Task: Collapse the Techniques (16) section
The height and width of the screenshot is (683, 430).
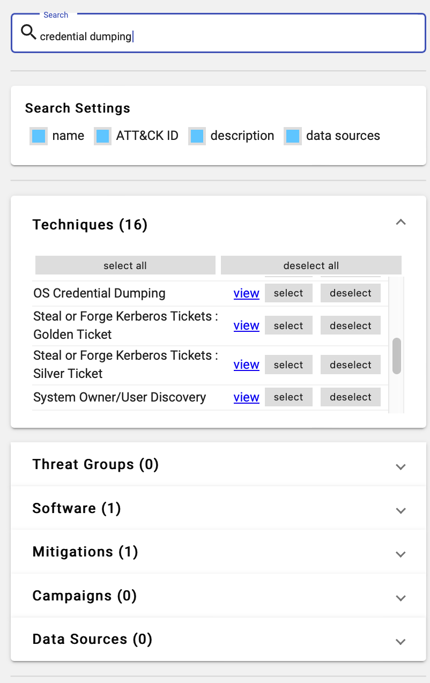Action: [x=401, y=223]
